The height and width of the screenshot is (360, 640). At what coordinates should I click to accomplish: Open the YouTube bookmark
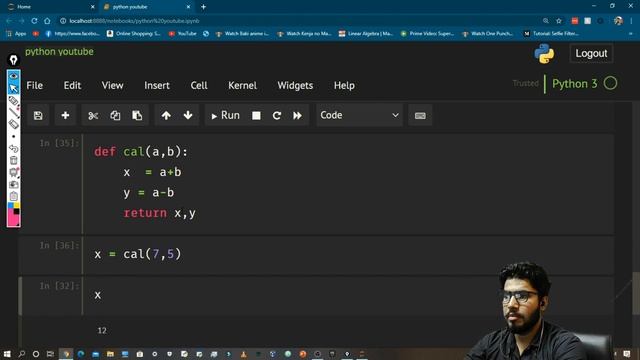coord(183,33)
